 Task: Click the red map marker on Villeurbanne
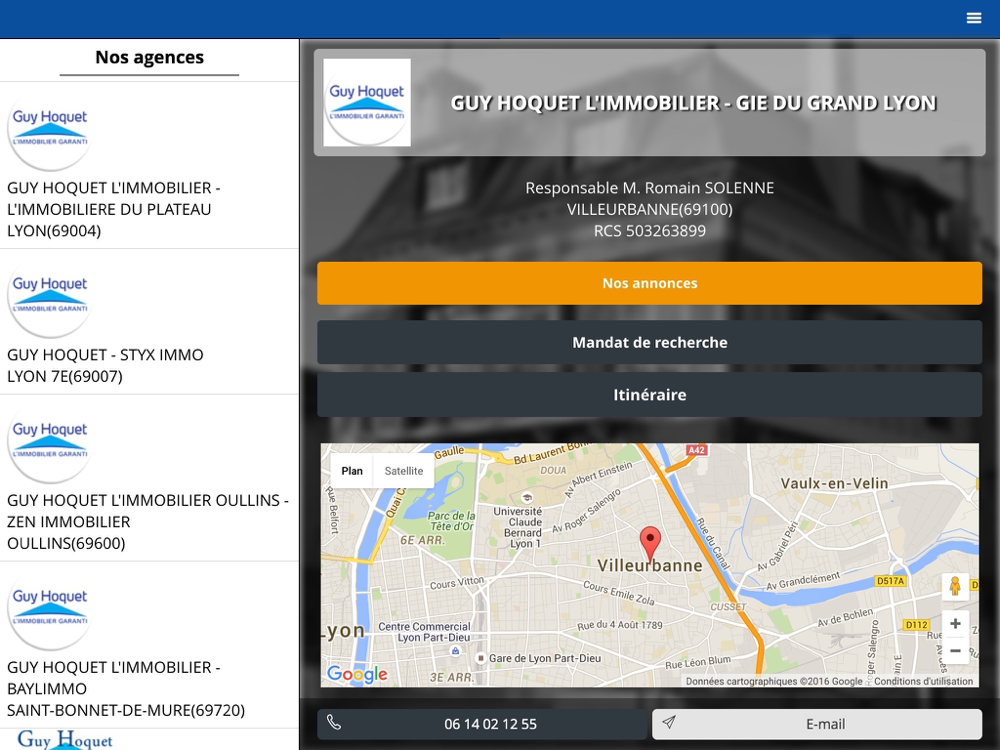pos(650,543)
